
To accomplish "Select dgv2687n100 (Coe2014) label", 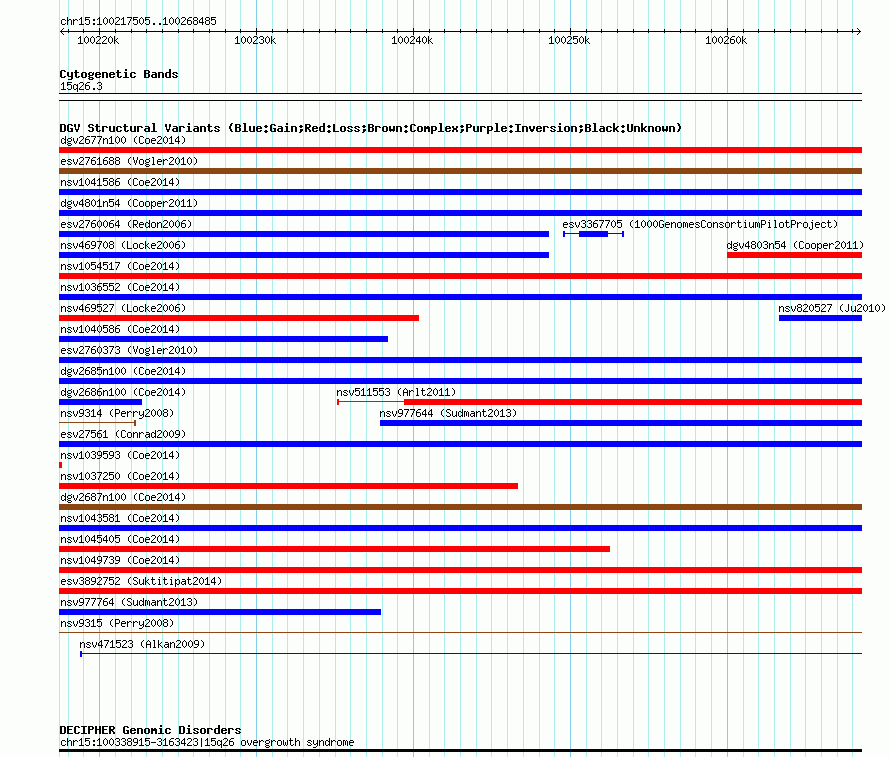I will pyautogui.click(x=123, y=497).
